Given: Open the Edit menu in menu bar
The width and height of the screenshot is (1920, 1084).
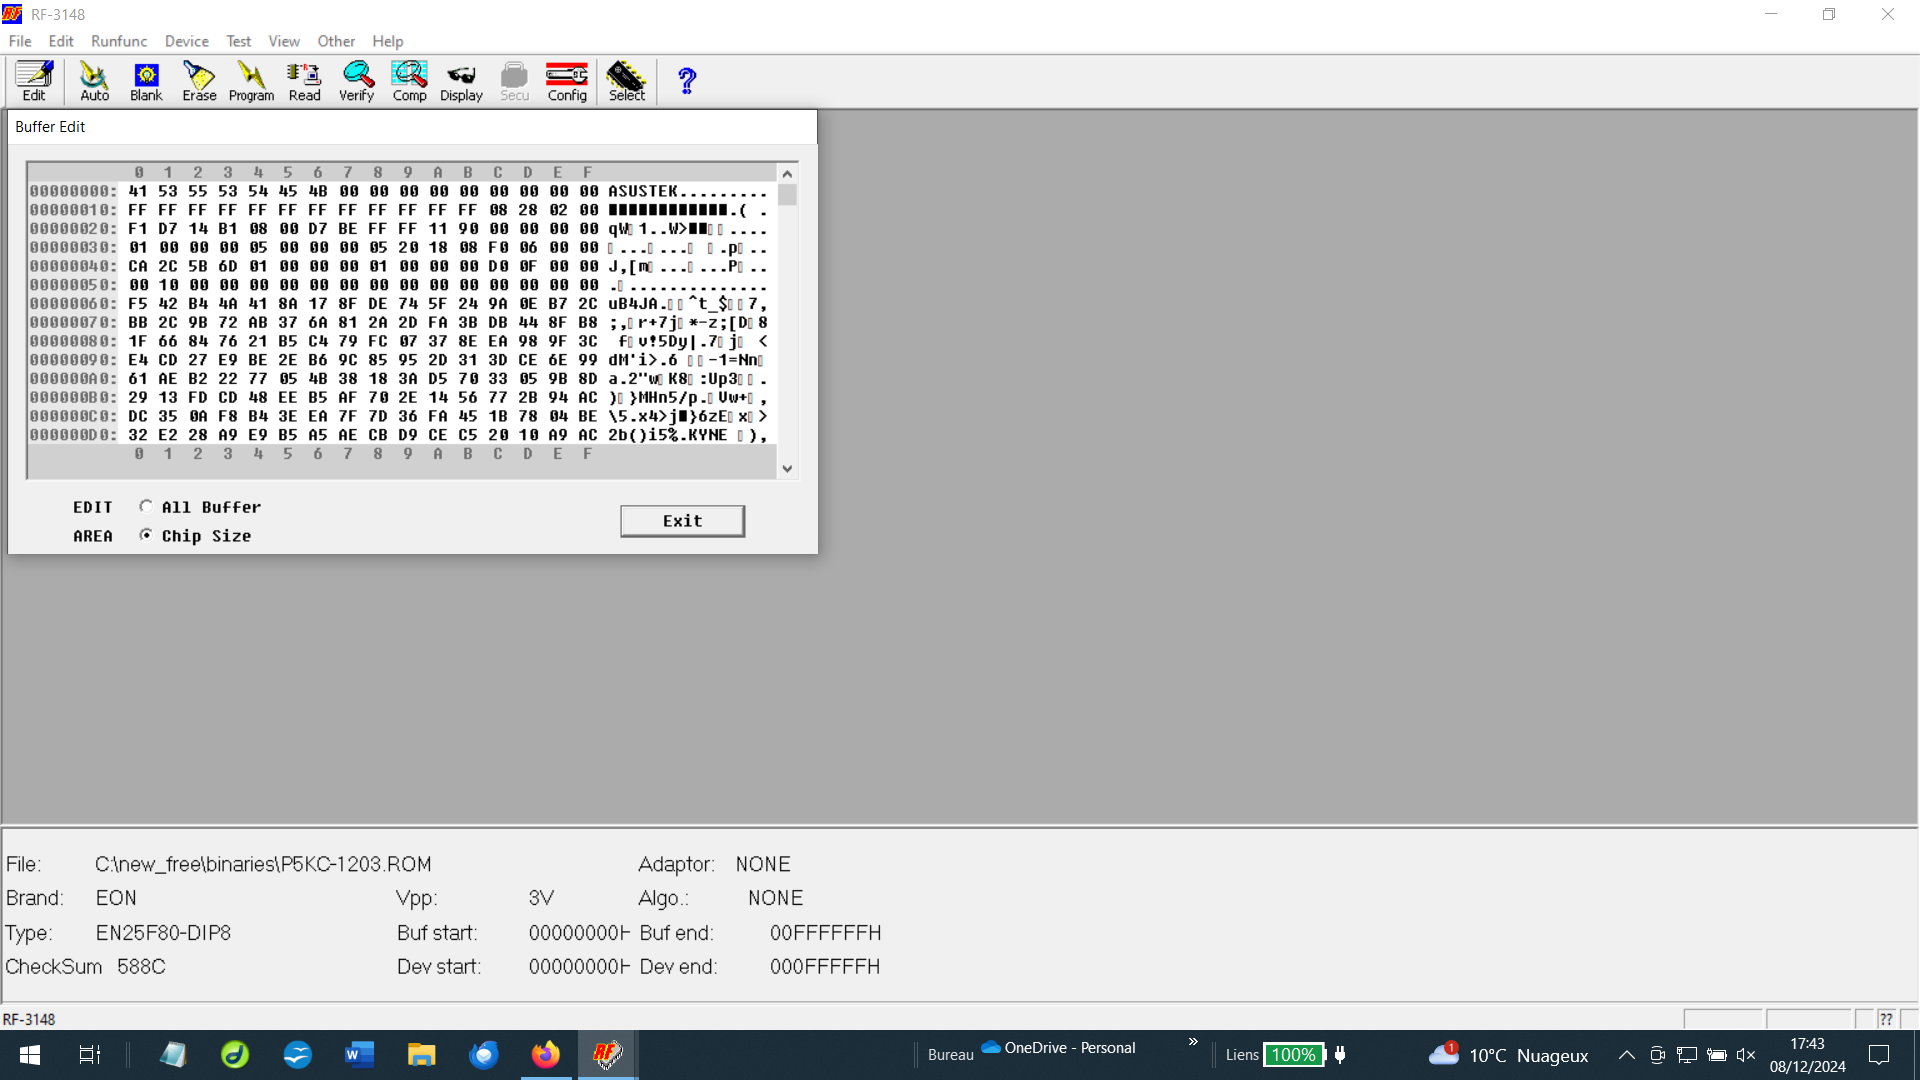Looking at the screenshot, I should [x=61, y=41].
